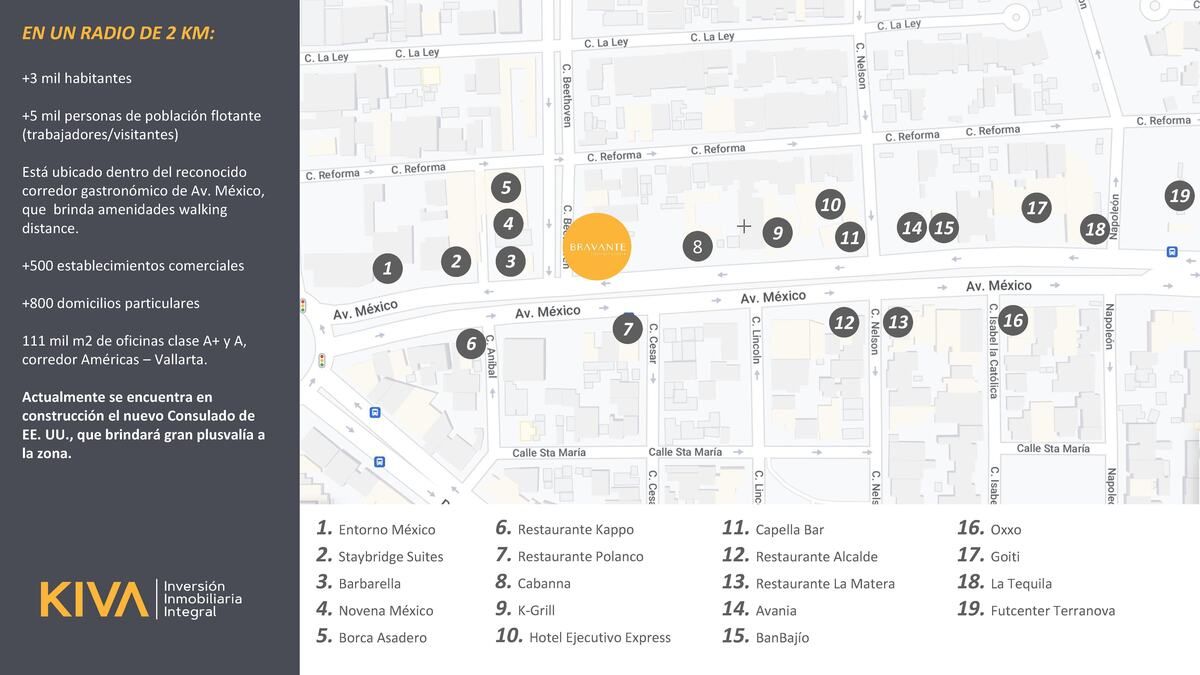Select legend entry "K-Grill"
This screenshot has height=675, width=1200.
pyautogui.click(x=525, y=610)
